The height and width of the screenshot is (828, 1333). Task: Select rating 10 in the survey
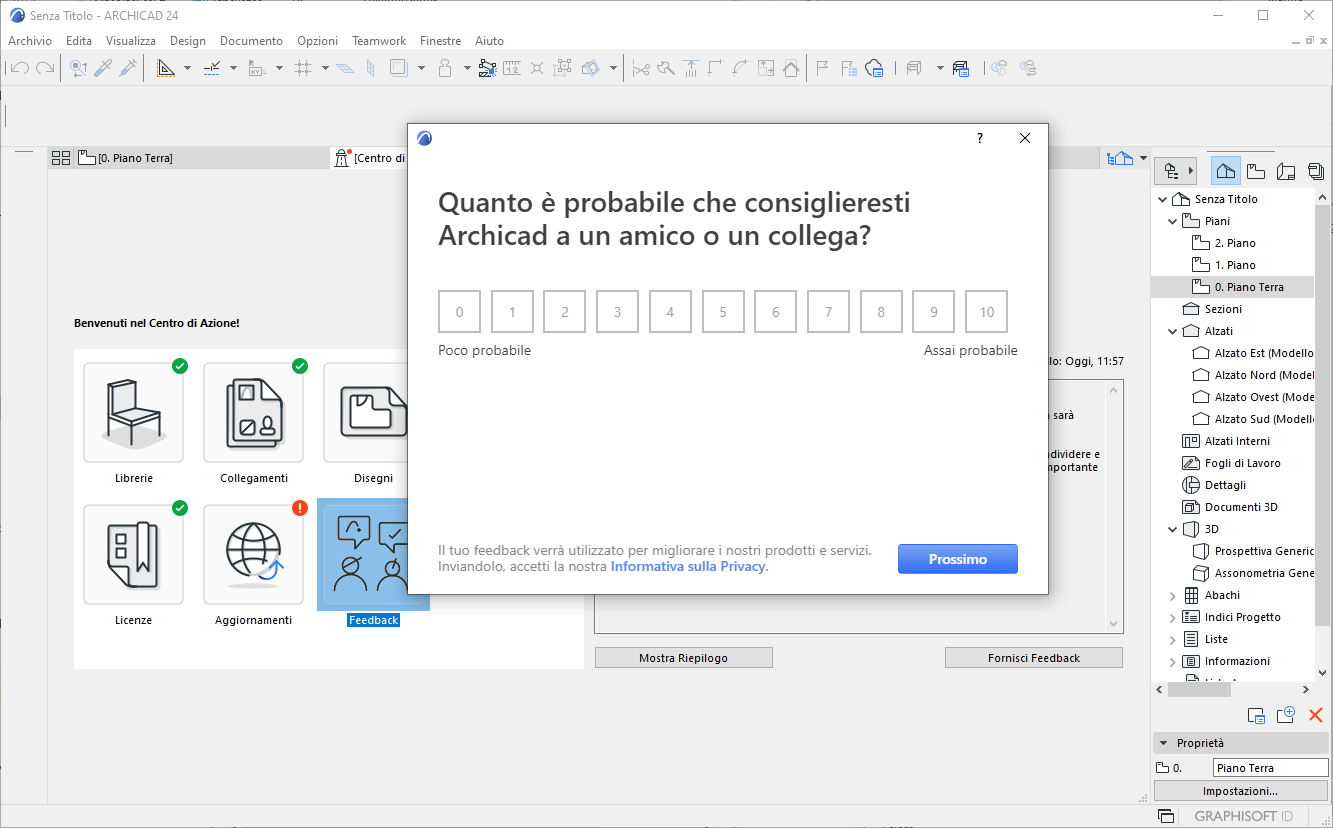pyautogui.click(x=986, y=312)
